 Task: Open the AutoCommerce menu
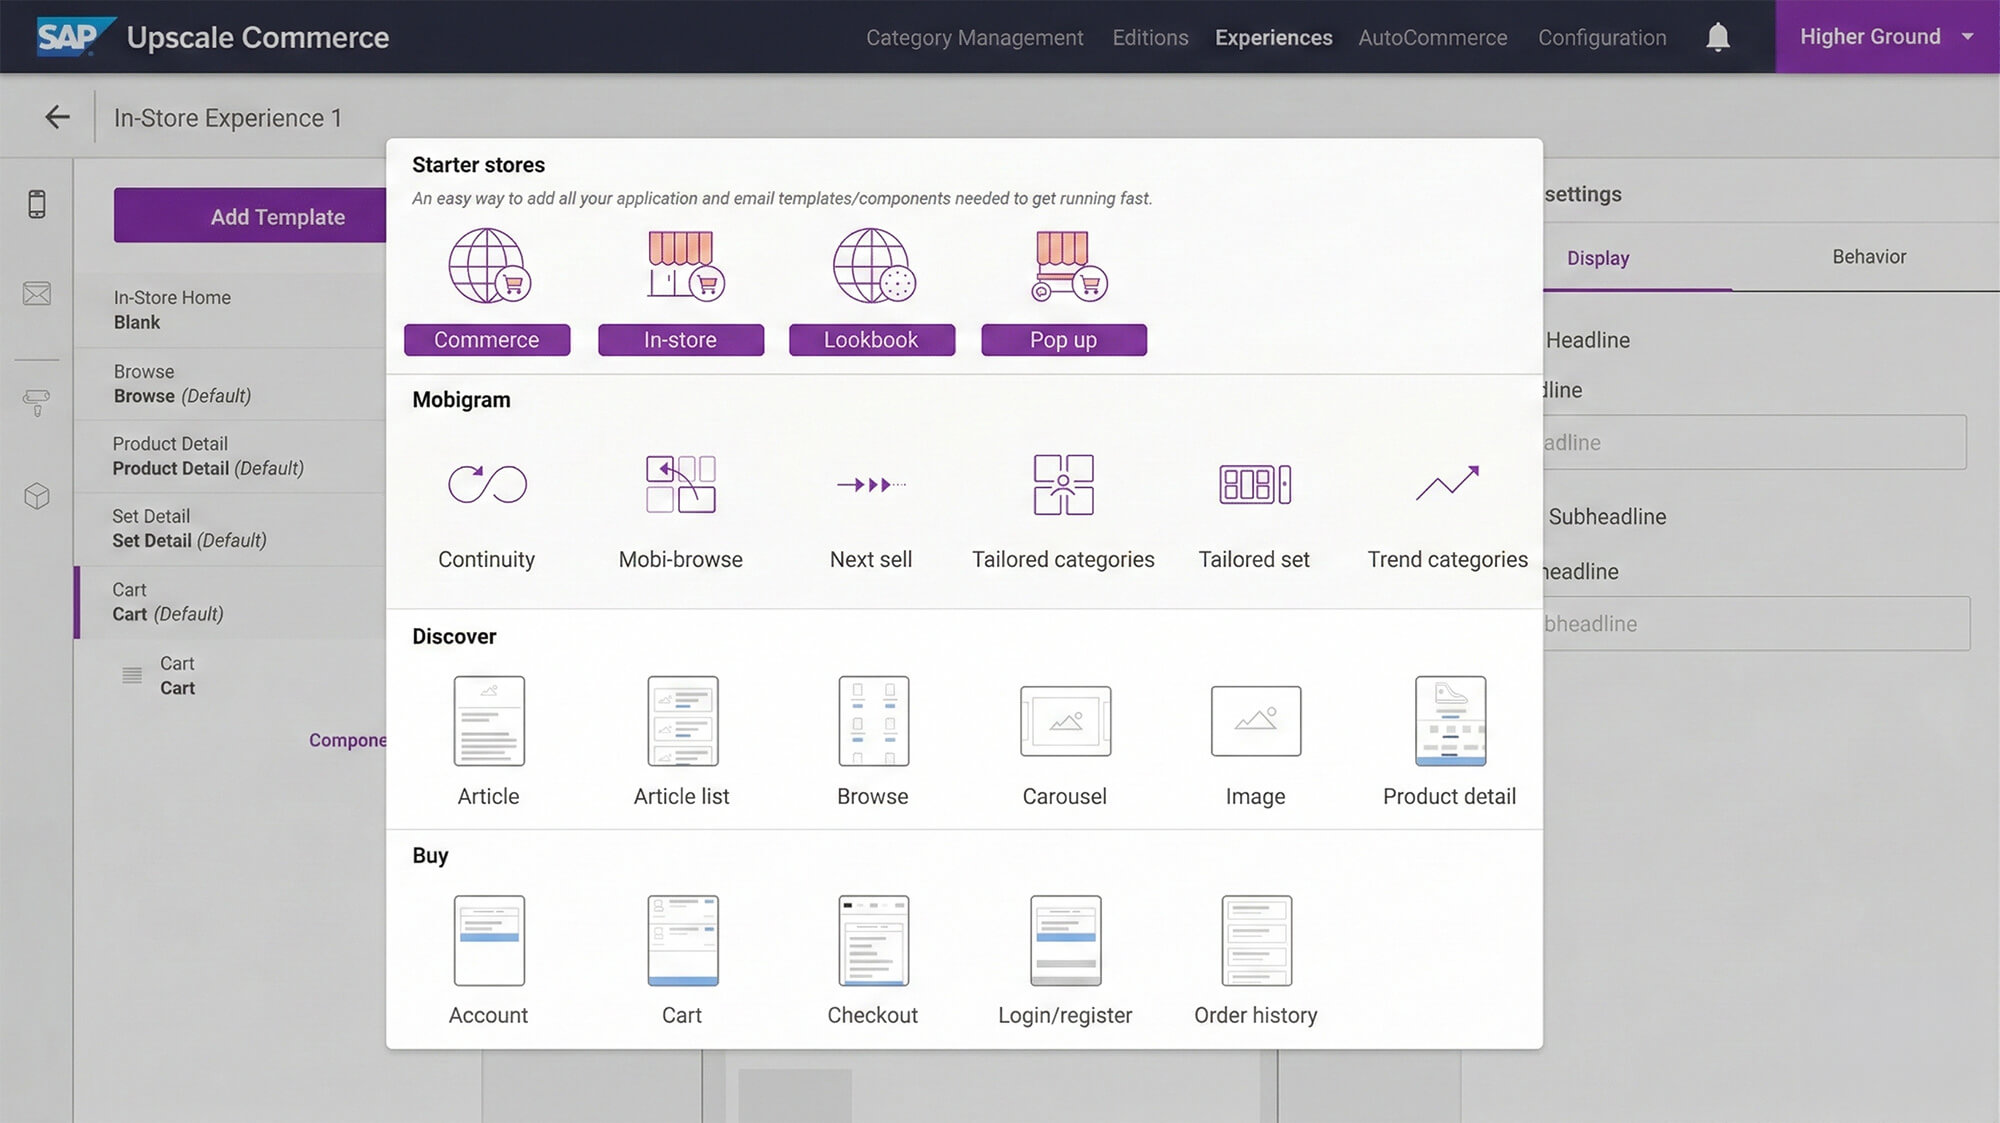(x=1432, y=38)
